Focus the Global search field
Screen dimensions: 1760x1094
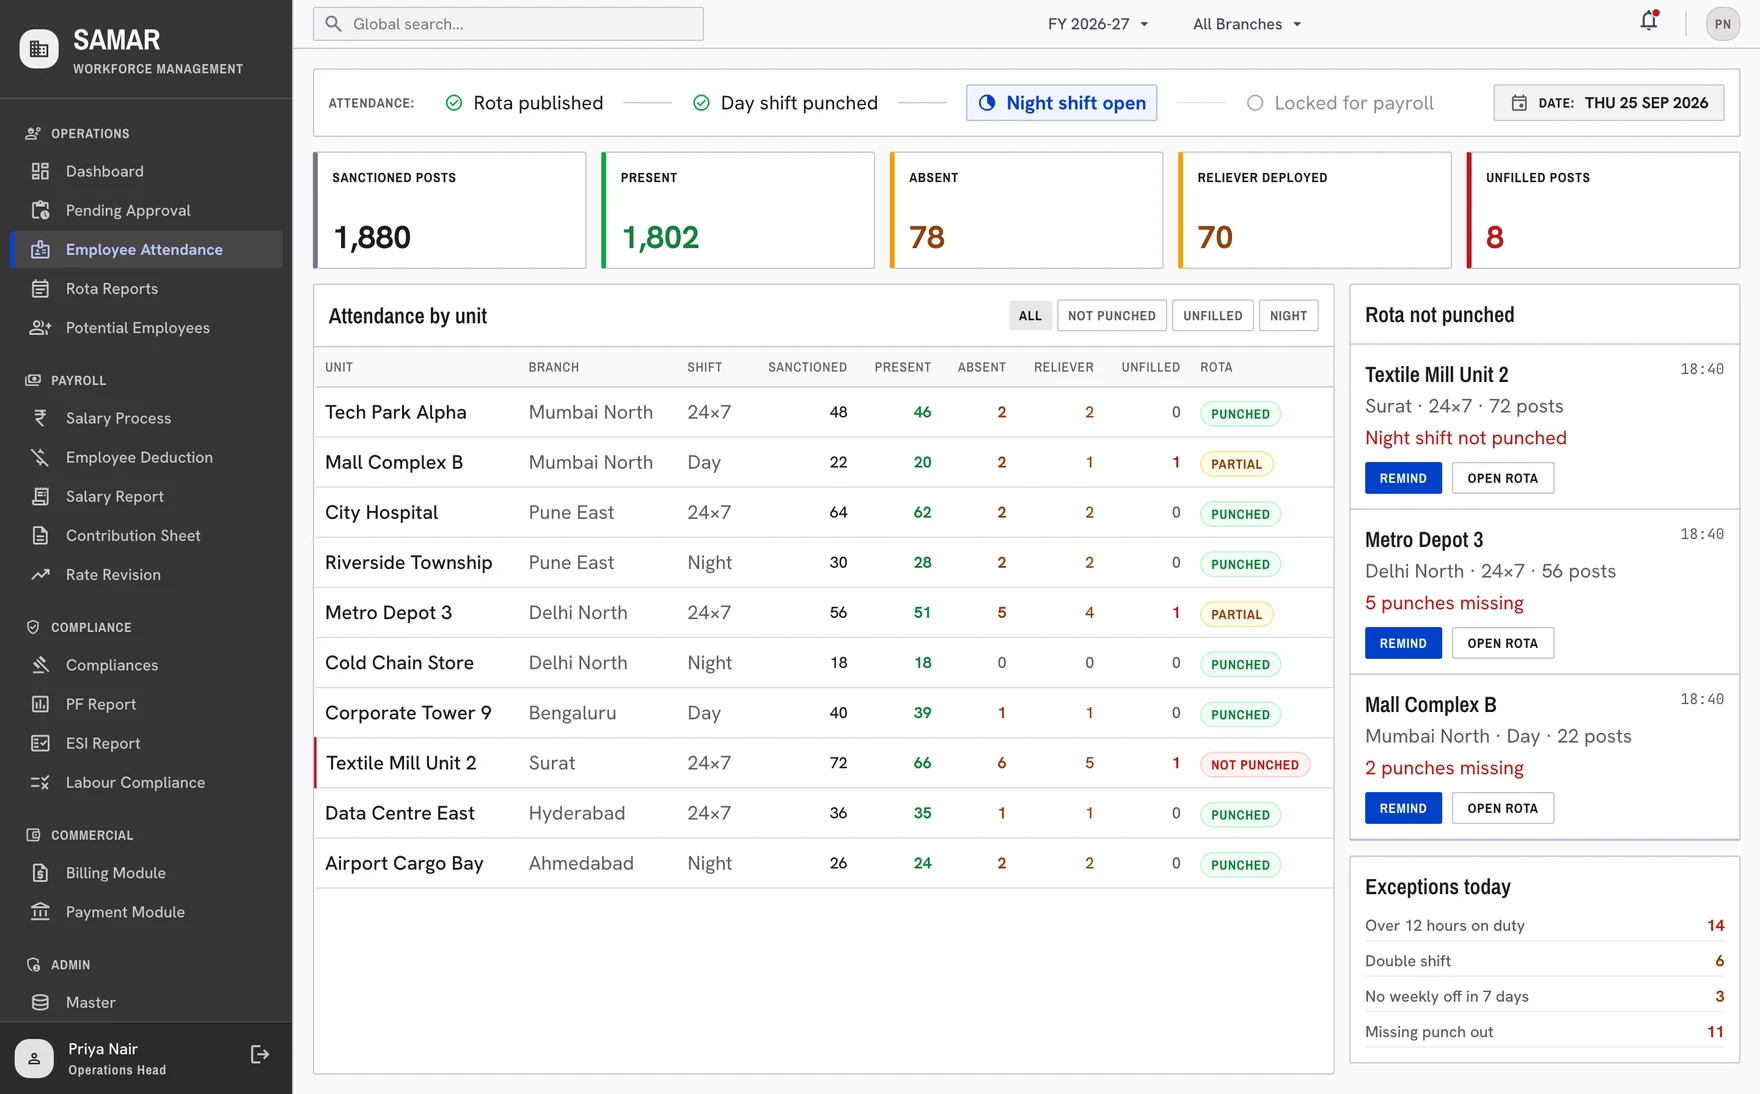tap(508, 24)
